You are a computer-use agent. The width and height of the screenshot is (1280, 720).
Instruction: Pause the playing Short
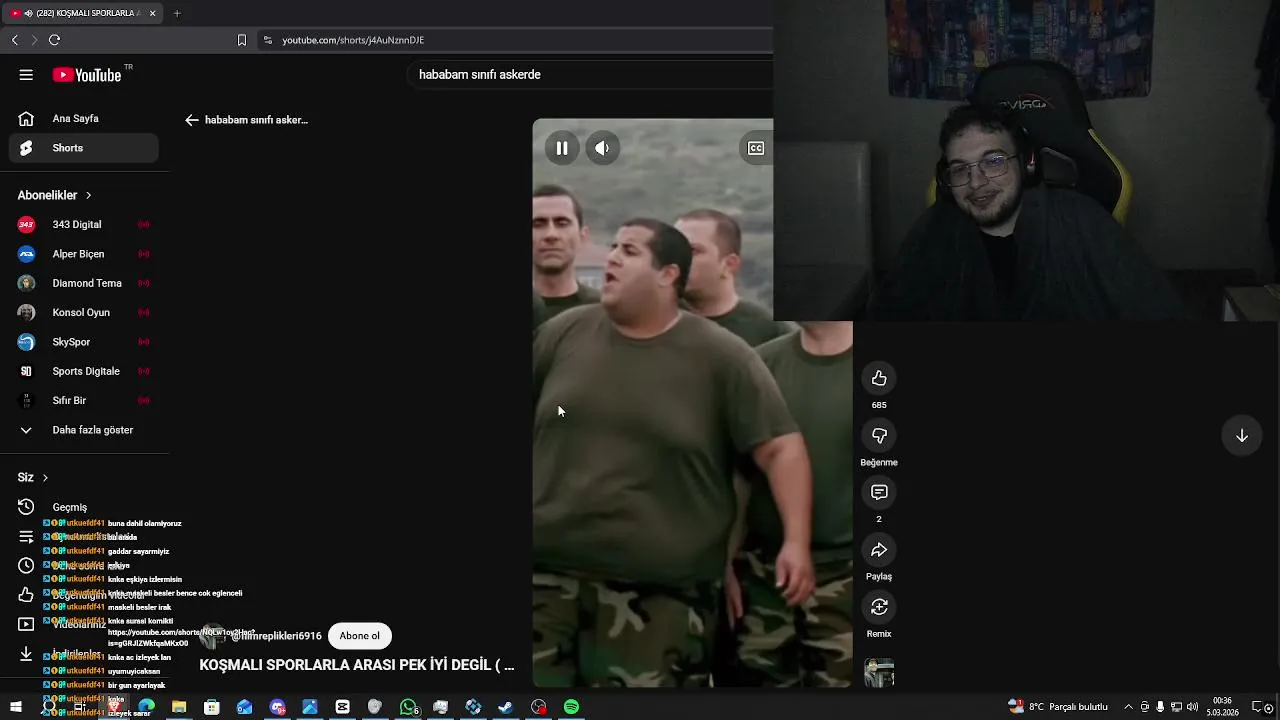pyautogui.click(x=562, y=148)
